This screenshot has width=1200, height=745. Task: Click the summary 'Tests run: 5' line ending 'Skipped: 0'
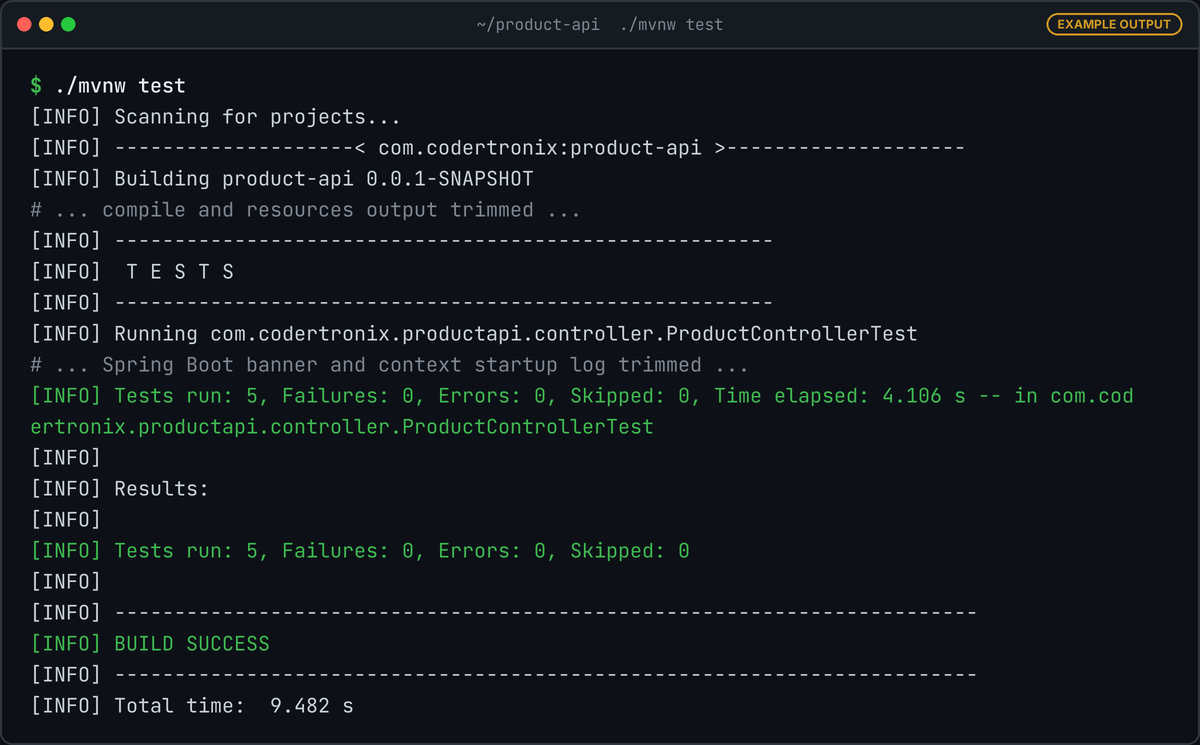[x=360, y=551]
